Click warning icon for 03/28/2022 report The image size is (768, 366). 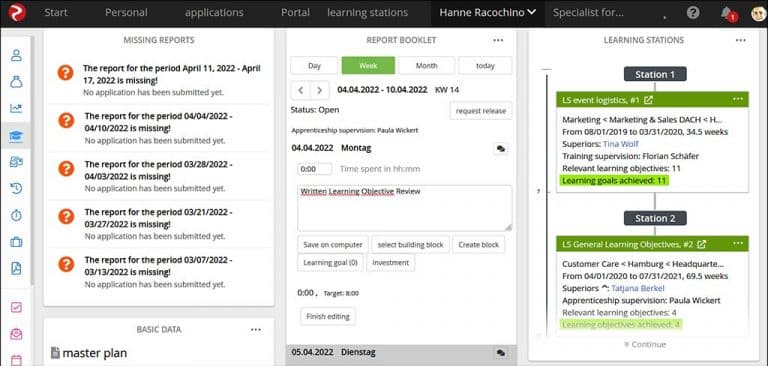coord(66,169)
